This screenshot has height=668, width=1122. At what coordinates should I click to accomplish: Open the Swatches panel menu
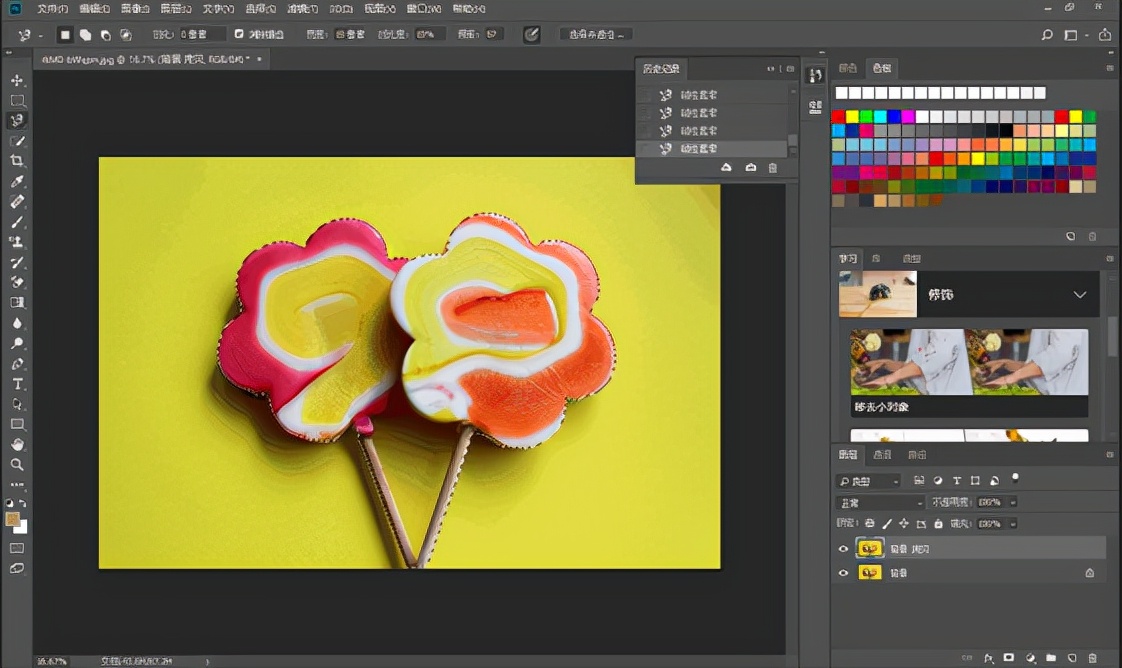click(1110, 68)
